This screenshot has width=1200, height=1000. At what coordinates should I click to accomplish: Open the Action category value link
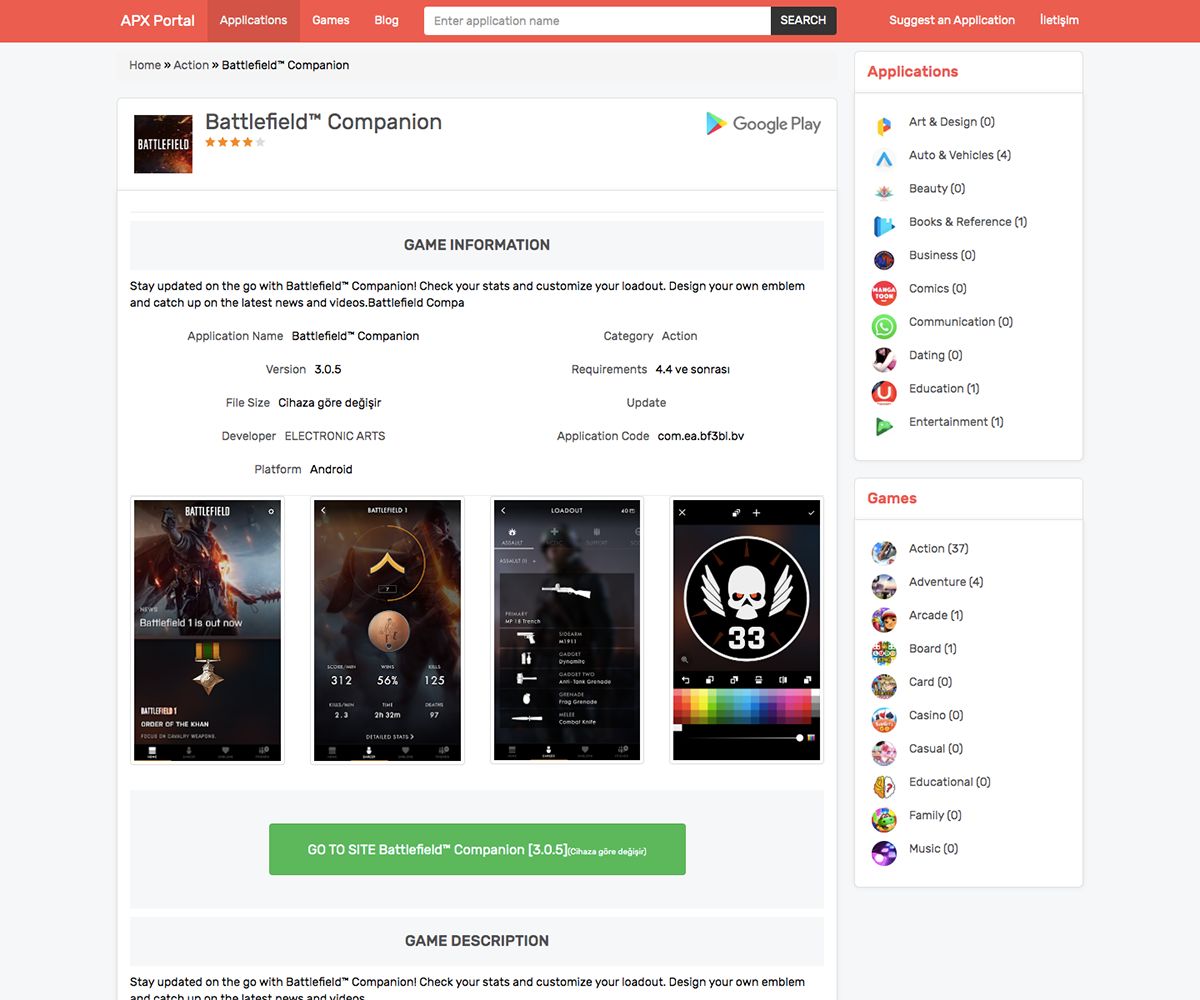[679, 336]
